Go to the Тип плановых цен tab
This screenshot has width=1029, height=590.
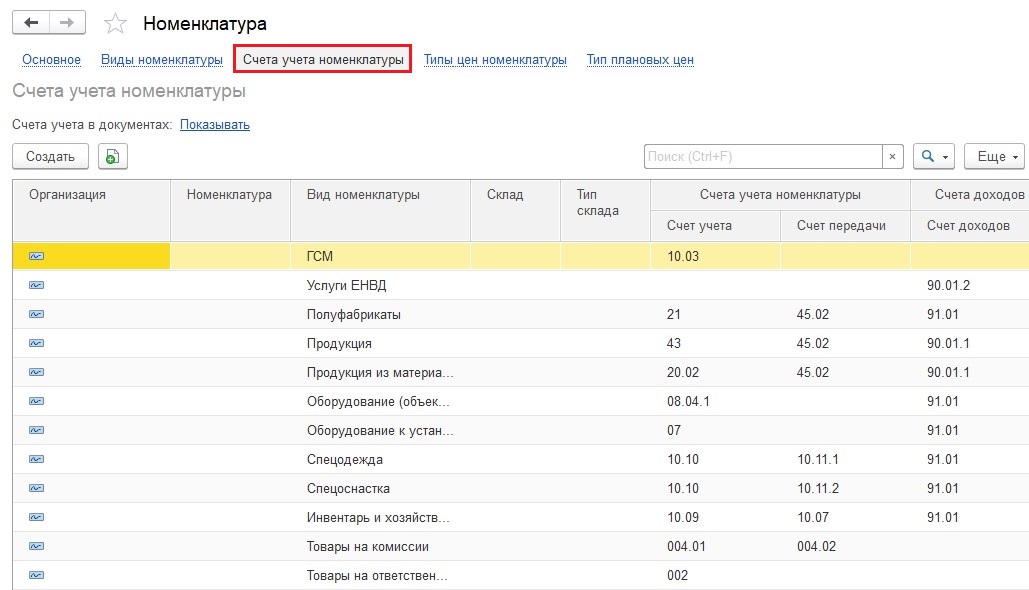point(640,60)
